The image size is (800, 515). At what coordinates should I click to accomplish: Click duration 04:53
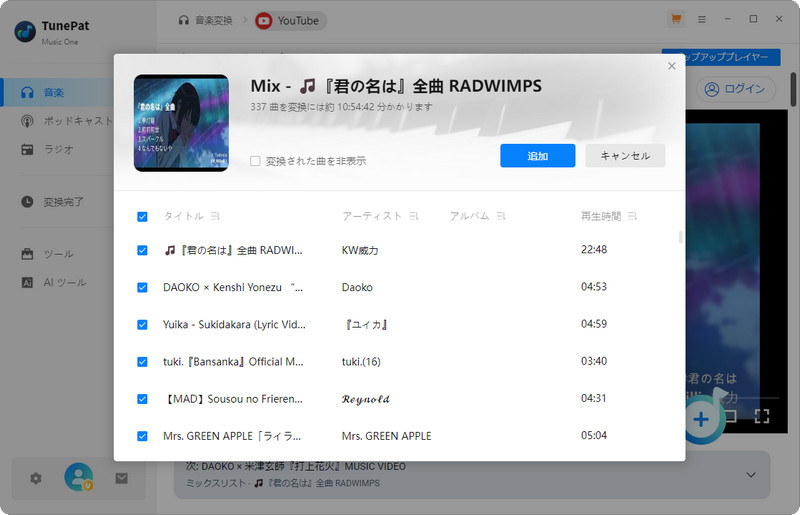pyautogui.click(x=594, y=287)
